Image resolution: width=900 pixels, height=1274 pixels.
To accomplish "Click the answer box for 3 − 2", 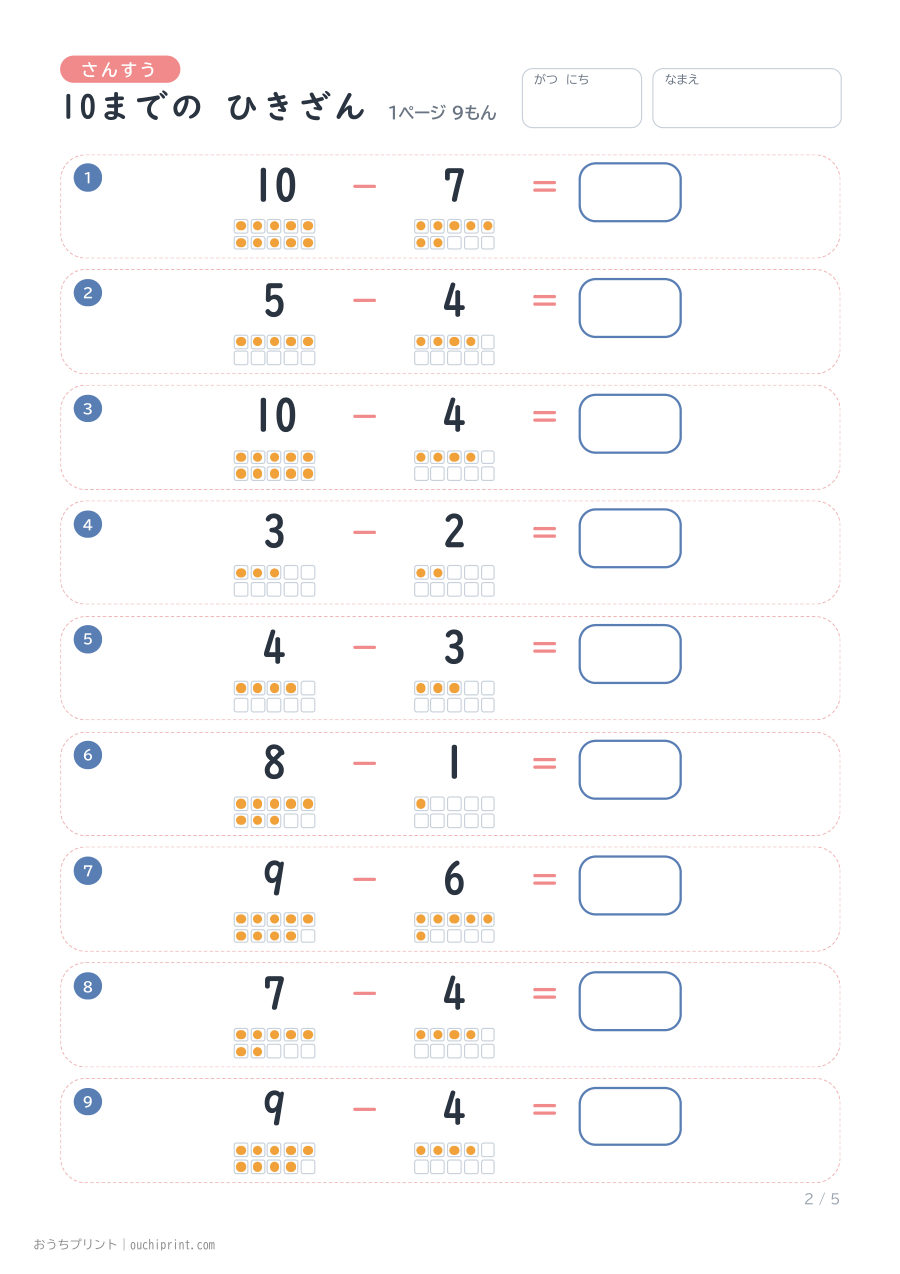I will click(x=630, y=538).
